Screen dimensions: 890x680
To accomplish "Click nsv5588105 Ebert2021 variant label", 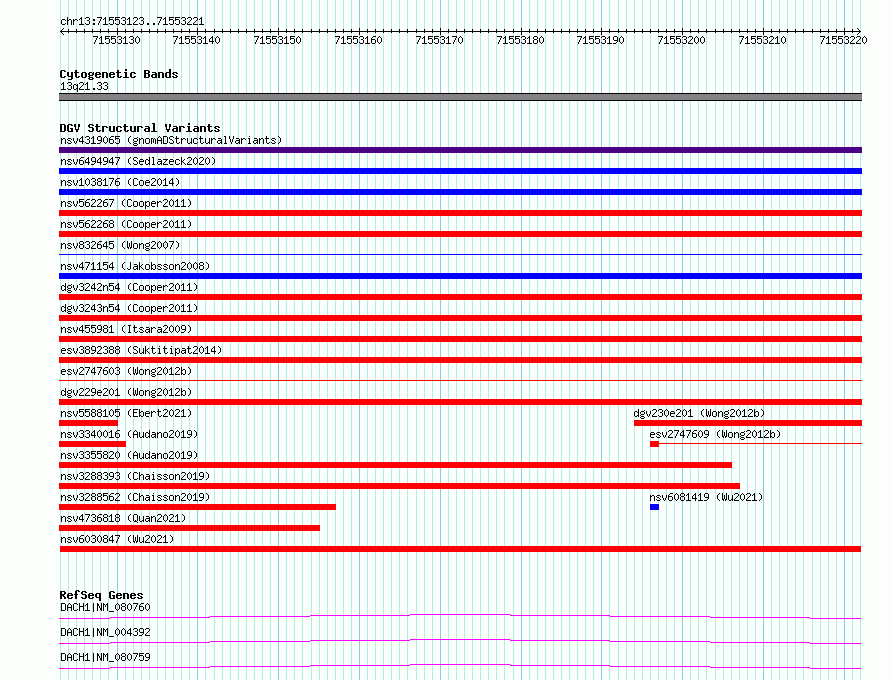I will click(126, 413).
